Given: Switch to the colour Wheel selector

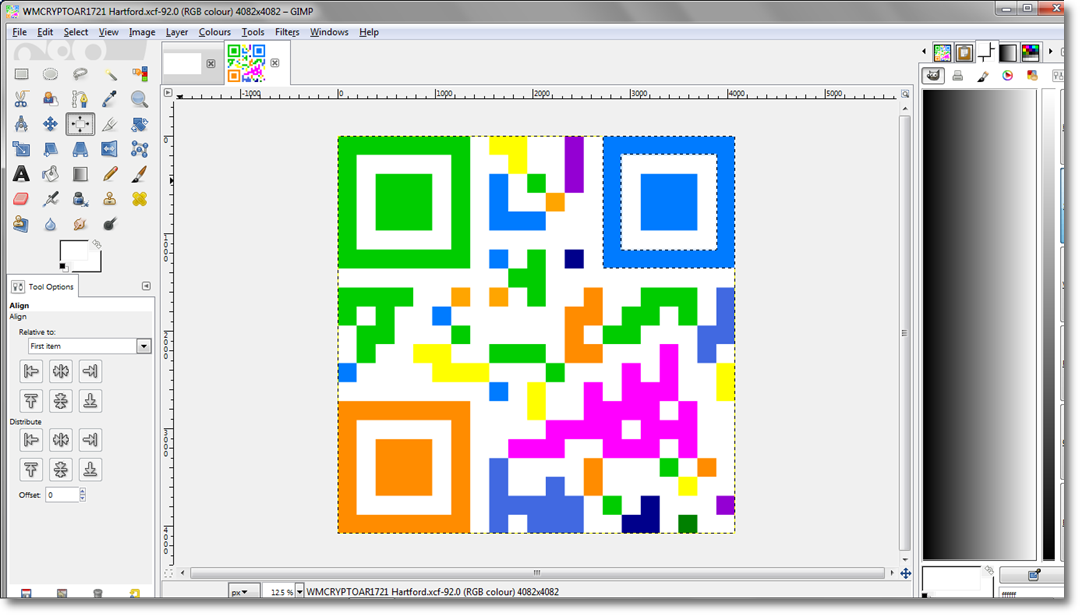Looking at the screenshot, I should tap(1008, 76).
